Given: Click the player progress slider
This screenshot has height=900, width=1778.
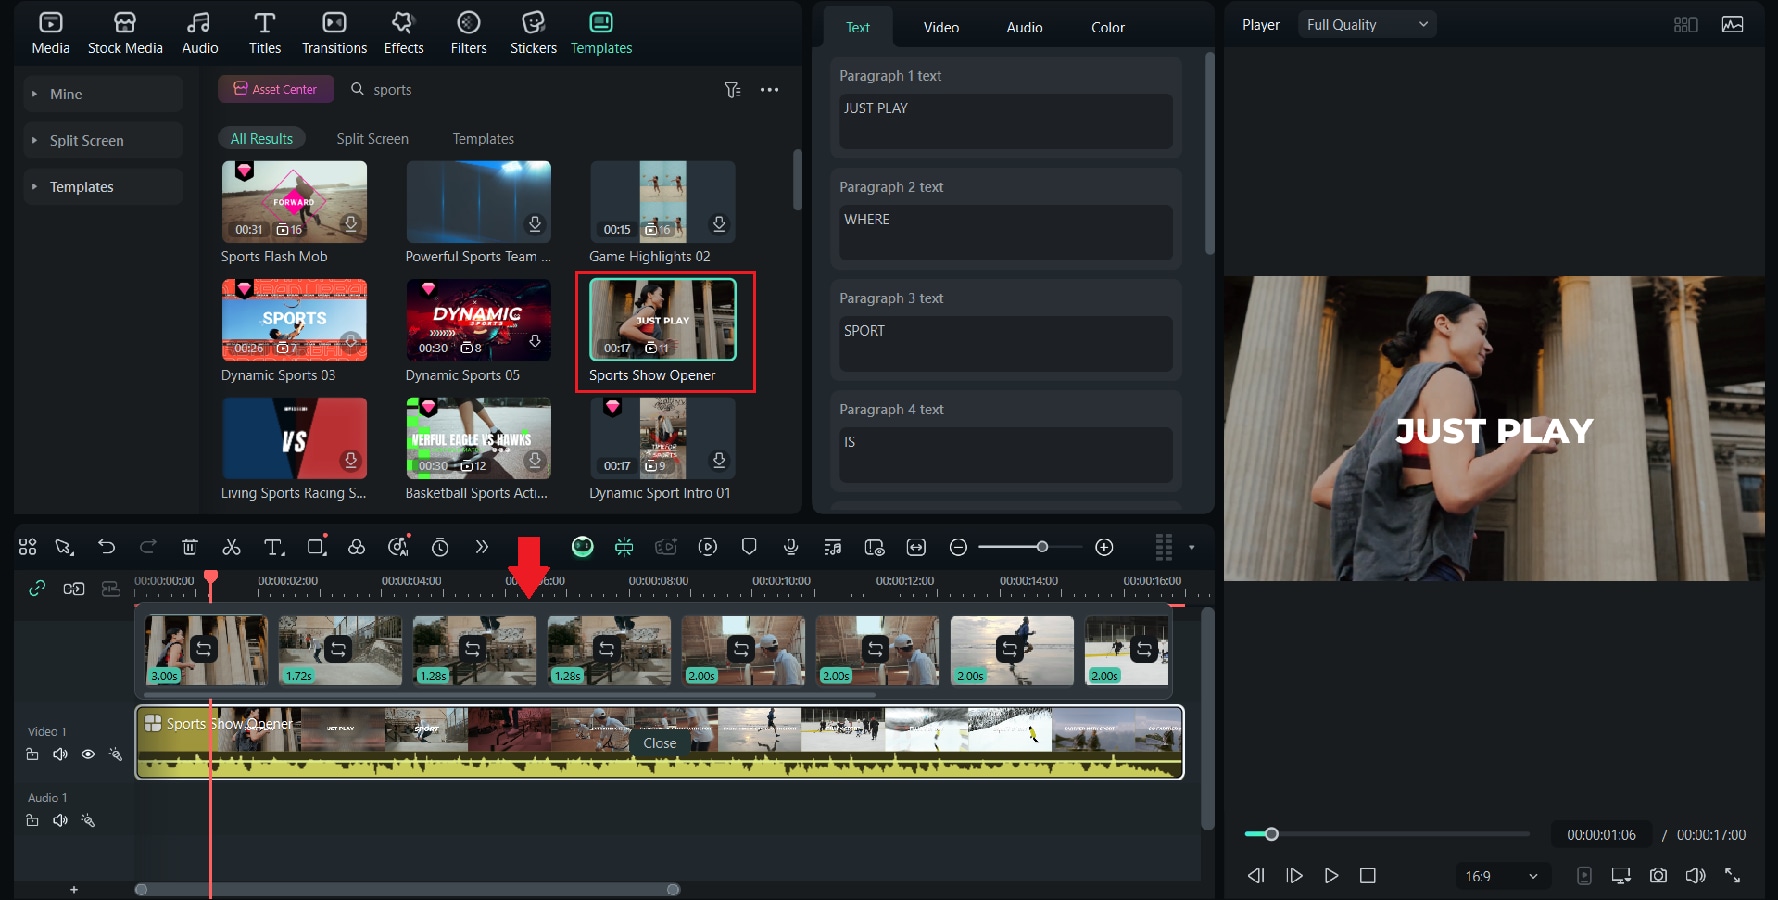Looking at the screenshot, I should tap(1387, 834).
